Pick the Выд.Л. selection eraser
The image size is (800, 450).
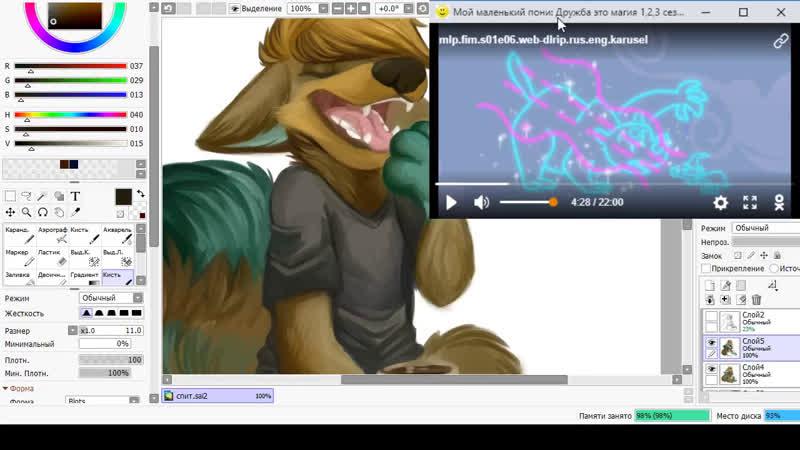click(x=117, y=258)
